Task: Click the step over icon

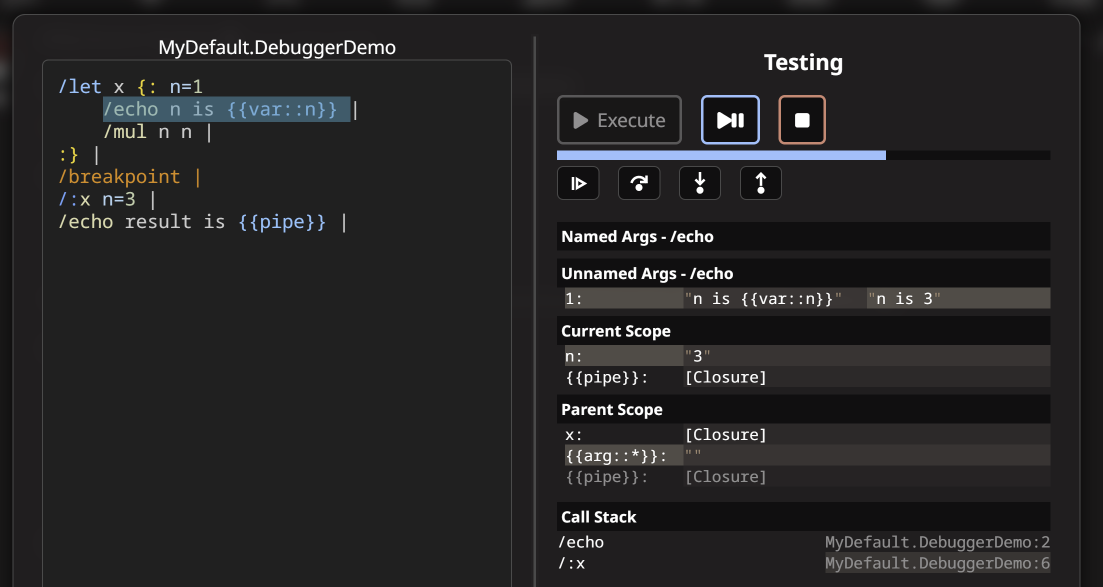Action: (639, 183)
